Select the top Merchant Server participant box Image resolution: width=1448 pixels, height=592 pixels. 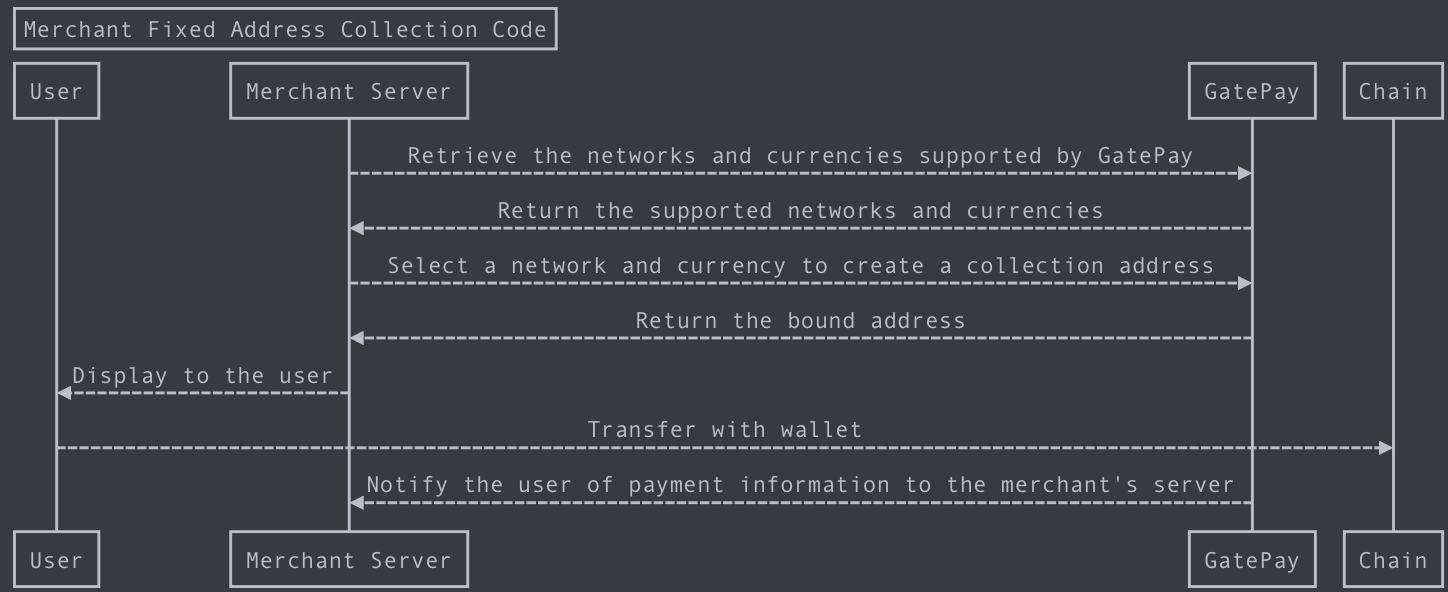(349, 91)
